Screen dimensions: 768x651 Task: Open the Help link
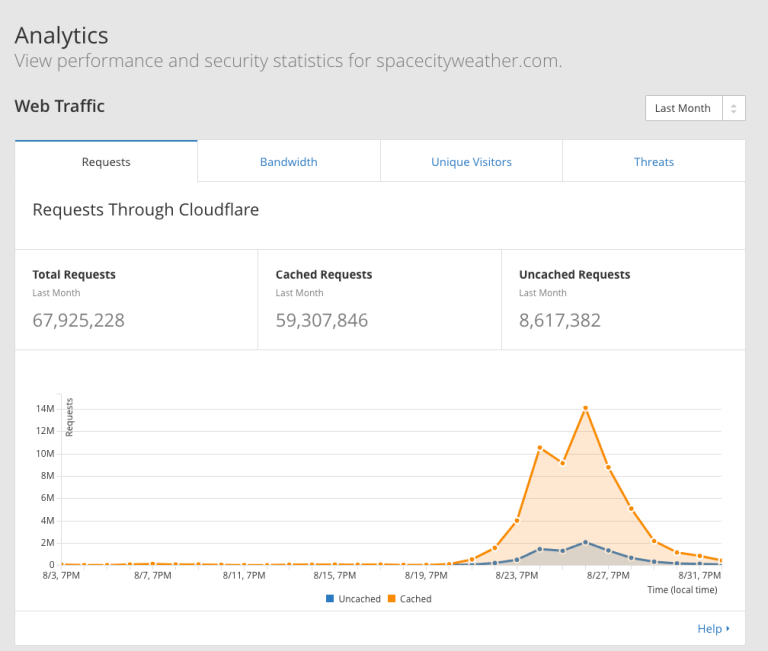710,628
